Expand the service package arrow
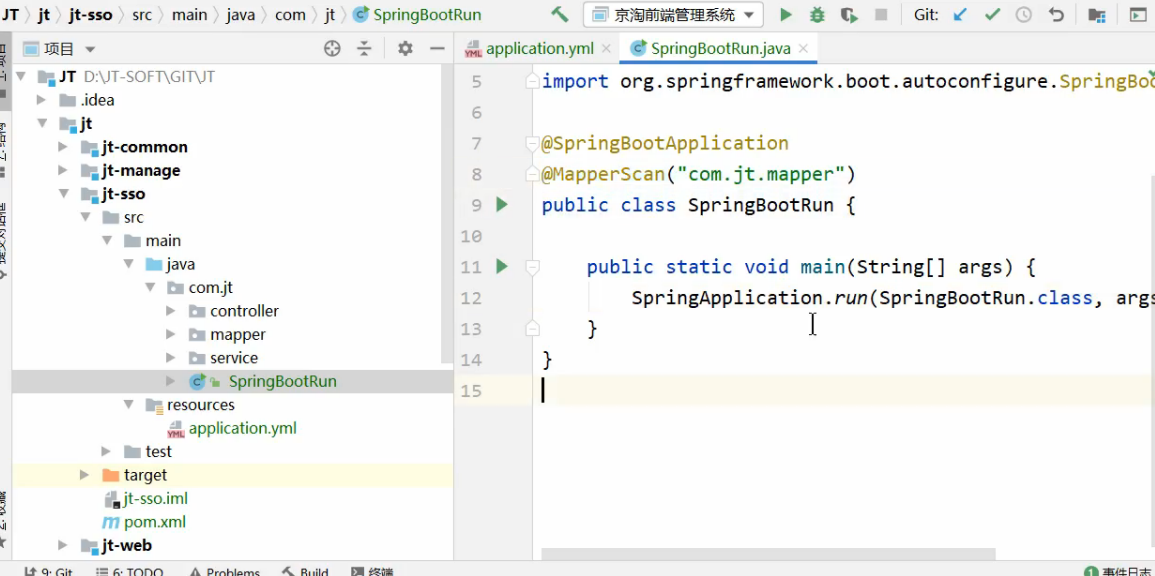 coord(171,358)
